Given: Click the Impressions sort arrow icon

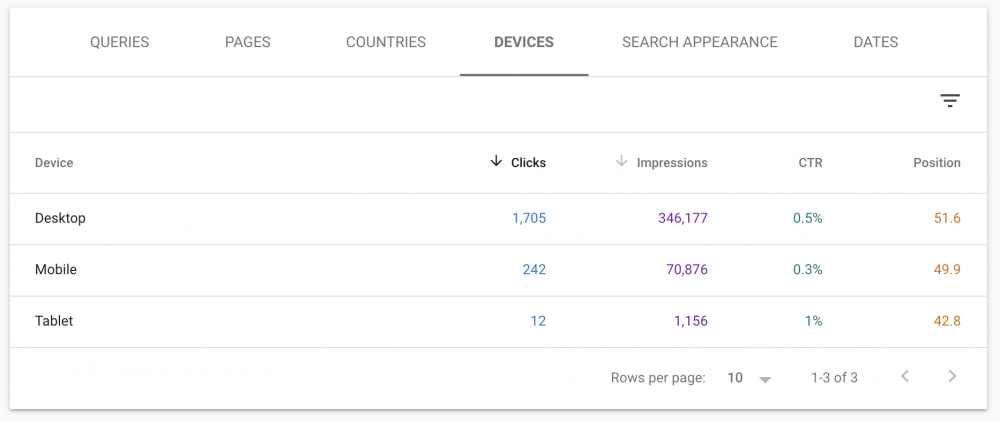Looking at the screenshot, I should 621,162.
